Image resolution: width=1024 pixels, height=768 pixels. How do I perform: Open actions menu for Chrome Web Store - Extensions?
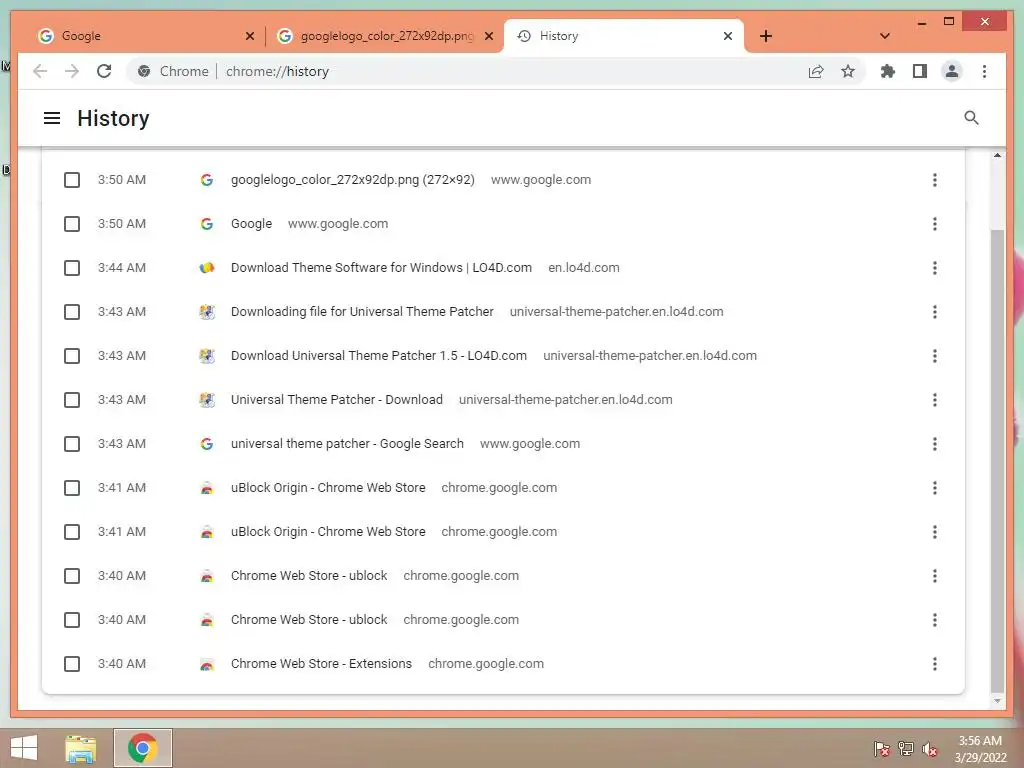point(935,664)
